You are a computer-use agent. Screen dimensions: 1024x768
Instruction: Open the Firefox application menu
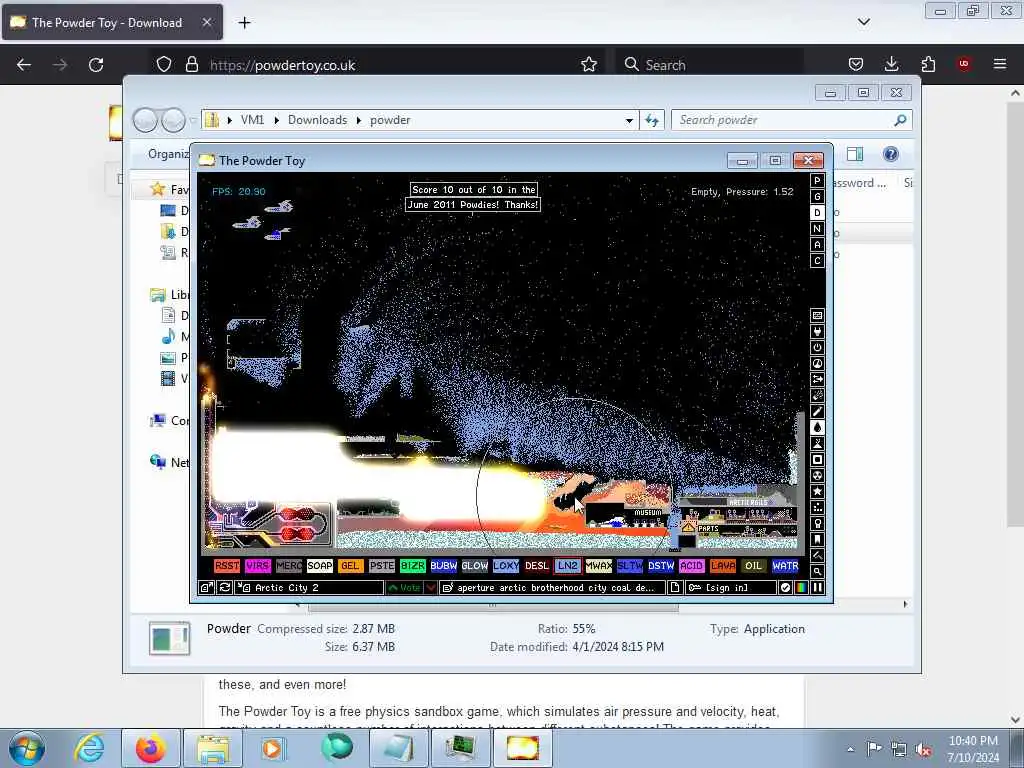click(999, 64)
